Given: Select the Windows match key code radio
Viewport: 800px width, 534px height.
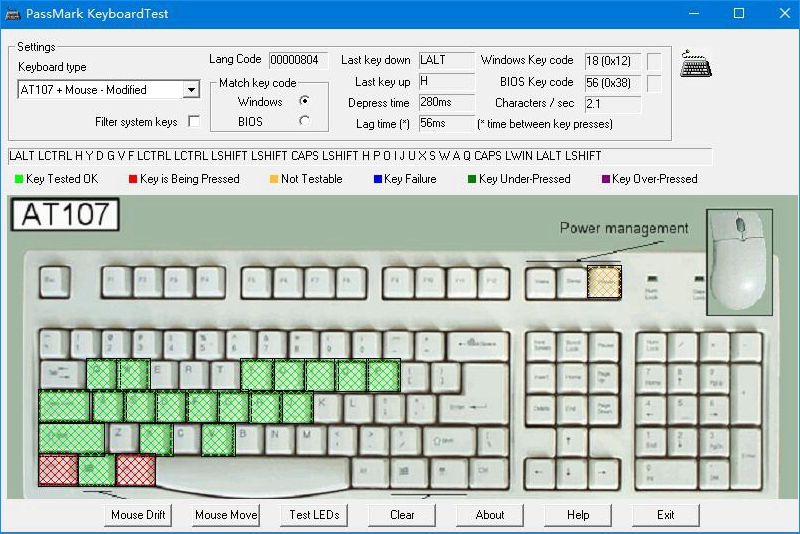Looking at the screenshot, I should click(x=305, y=101).
